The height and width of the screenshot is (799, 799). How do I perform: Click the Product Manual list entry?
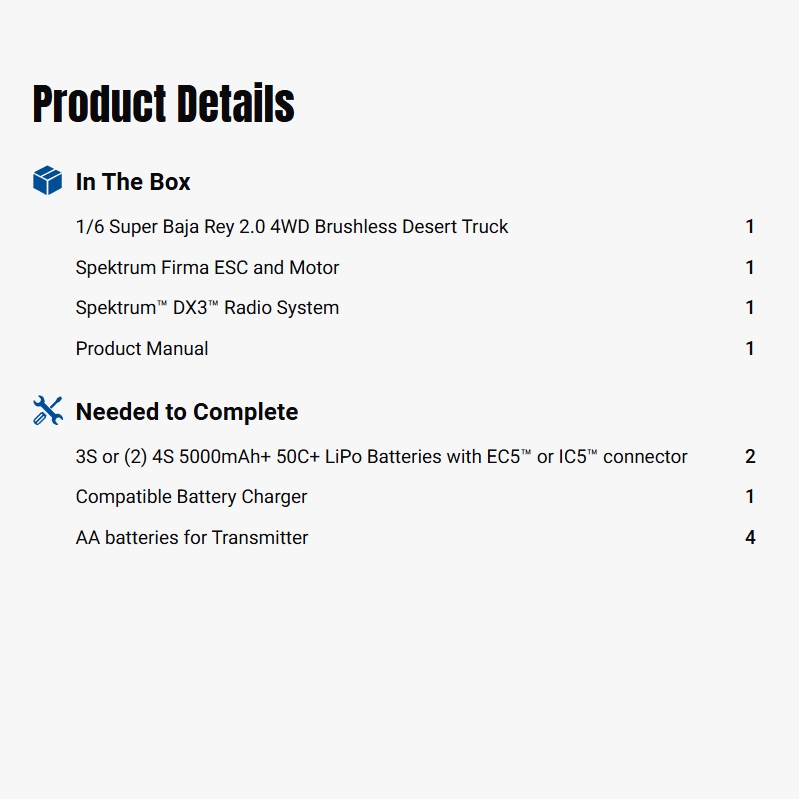(x=142, y=349)
